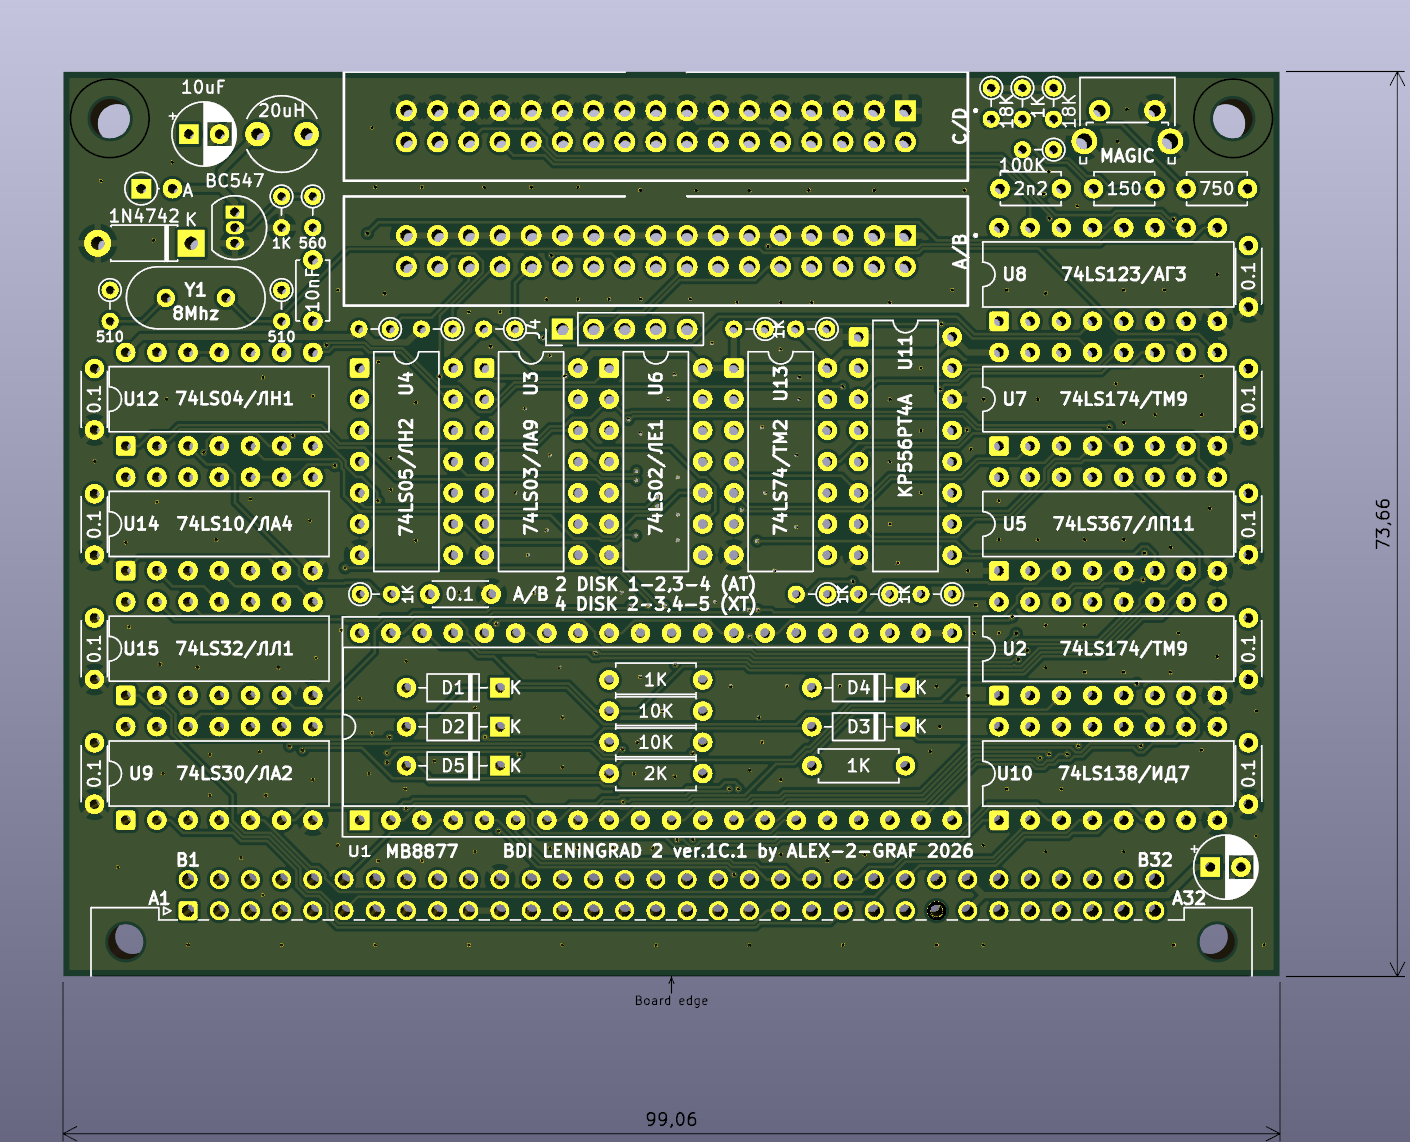Select the U1 MB8877 reference label
The image size is (1410, 1142).
403,852
